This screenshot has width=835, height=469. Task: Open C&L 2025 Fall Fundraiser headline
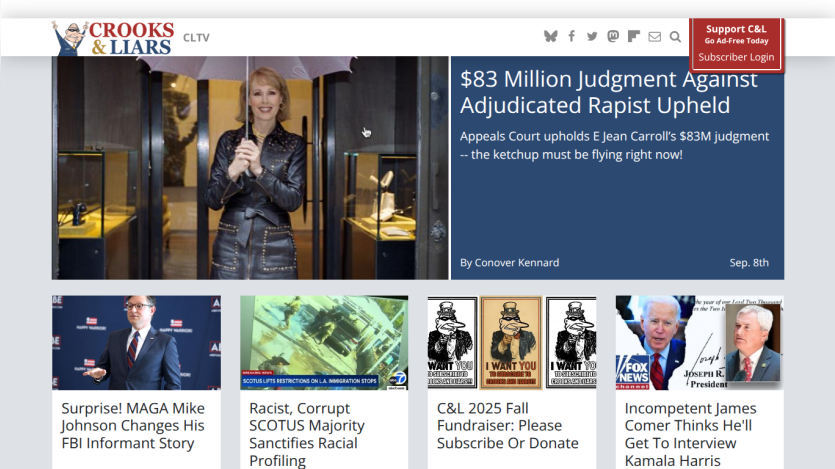click(507, 425)
